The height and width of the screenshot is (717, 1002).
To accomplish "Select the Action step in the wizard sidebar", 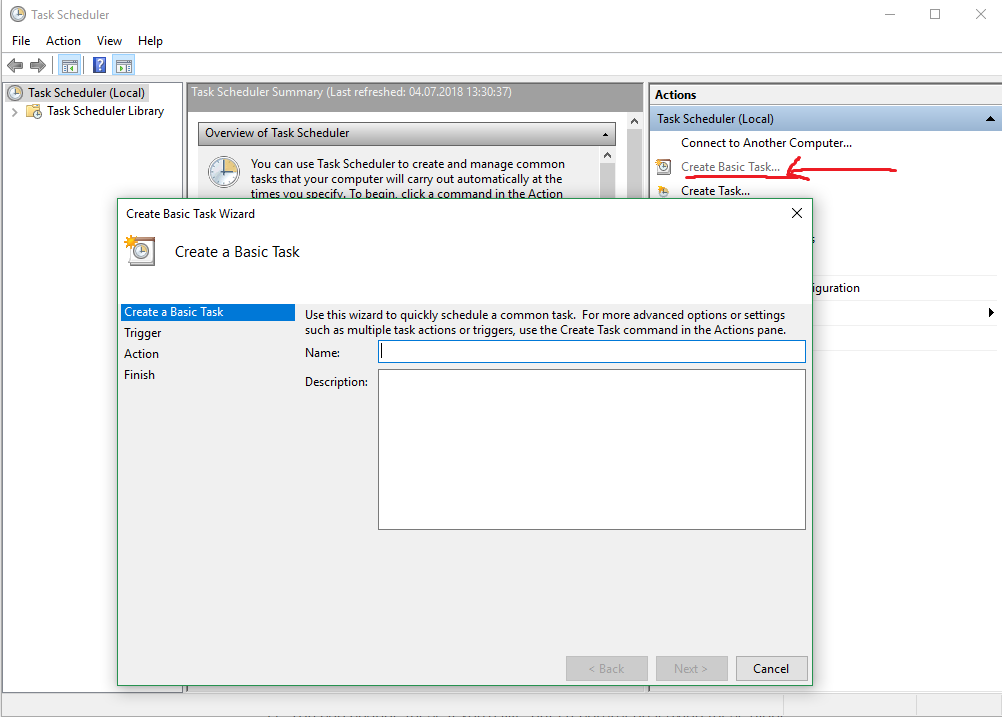I will (141, 354).
